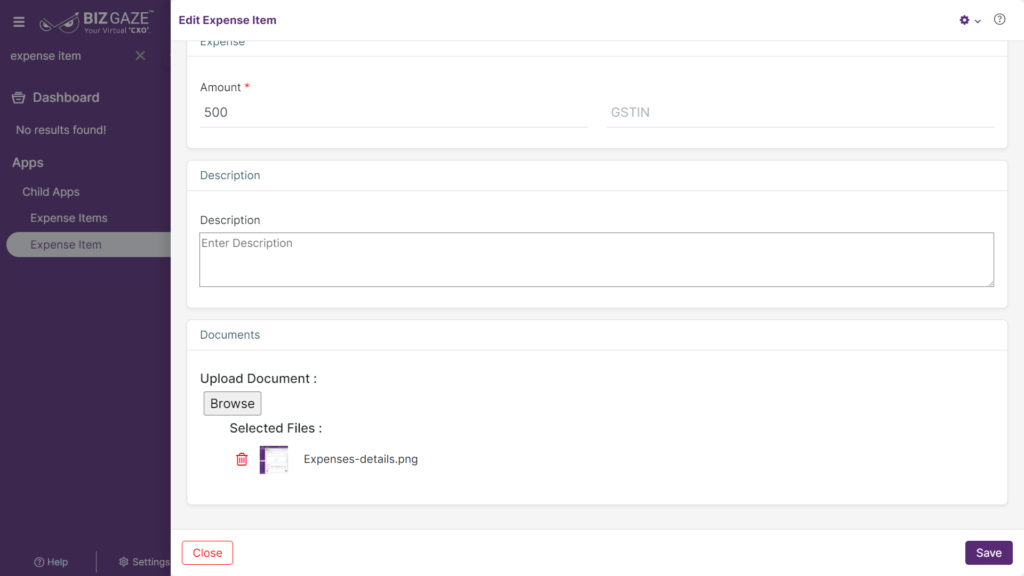1024x576 pixels.
Task: Click the Help icon in sidebar footer
Action: (39, 562)
